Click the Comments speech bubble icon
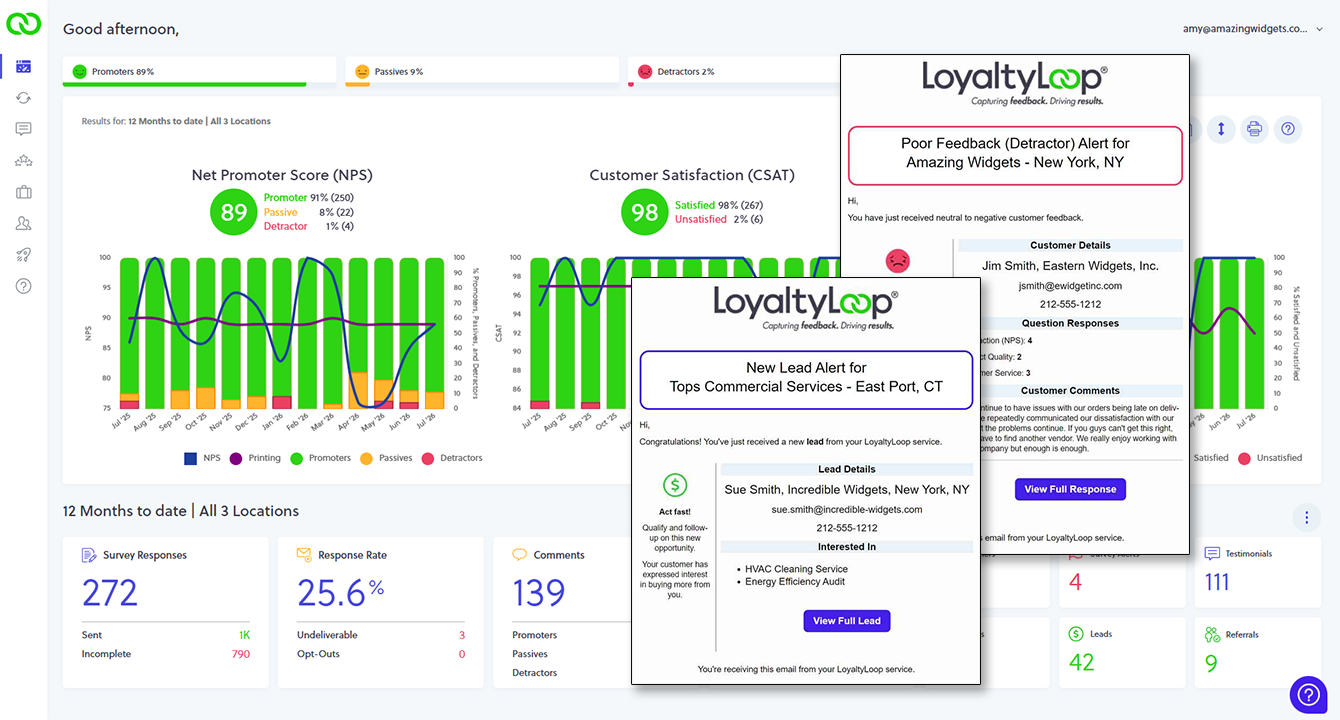The image size is (1340, 720). point(520,555)
